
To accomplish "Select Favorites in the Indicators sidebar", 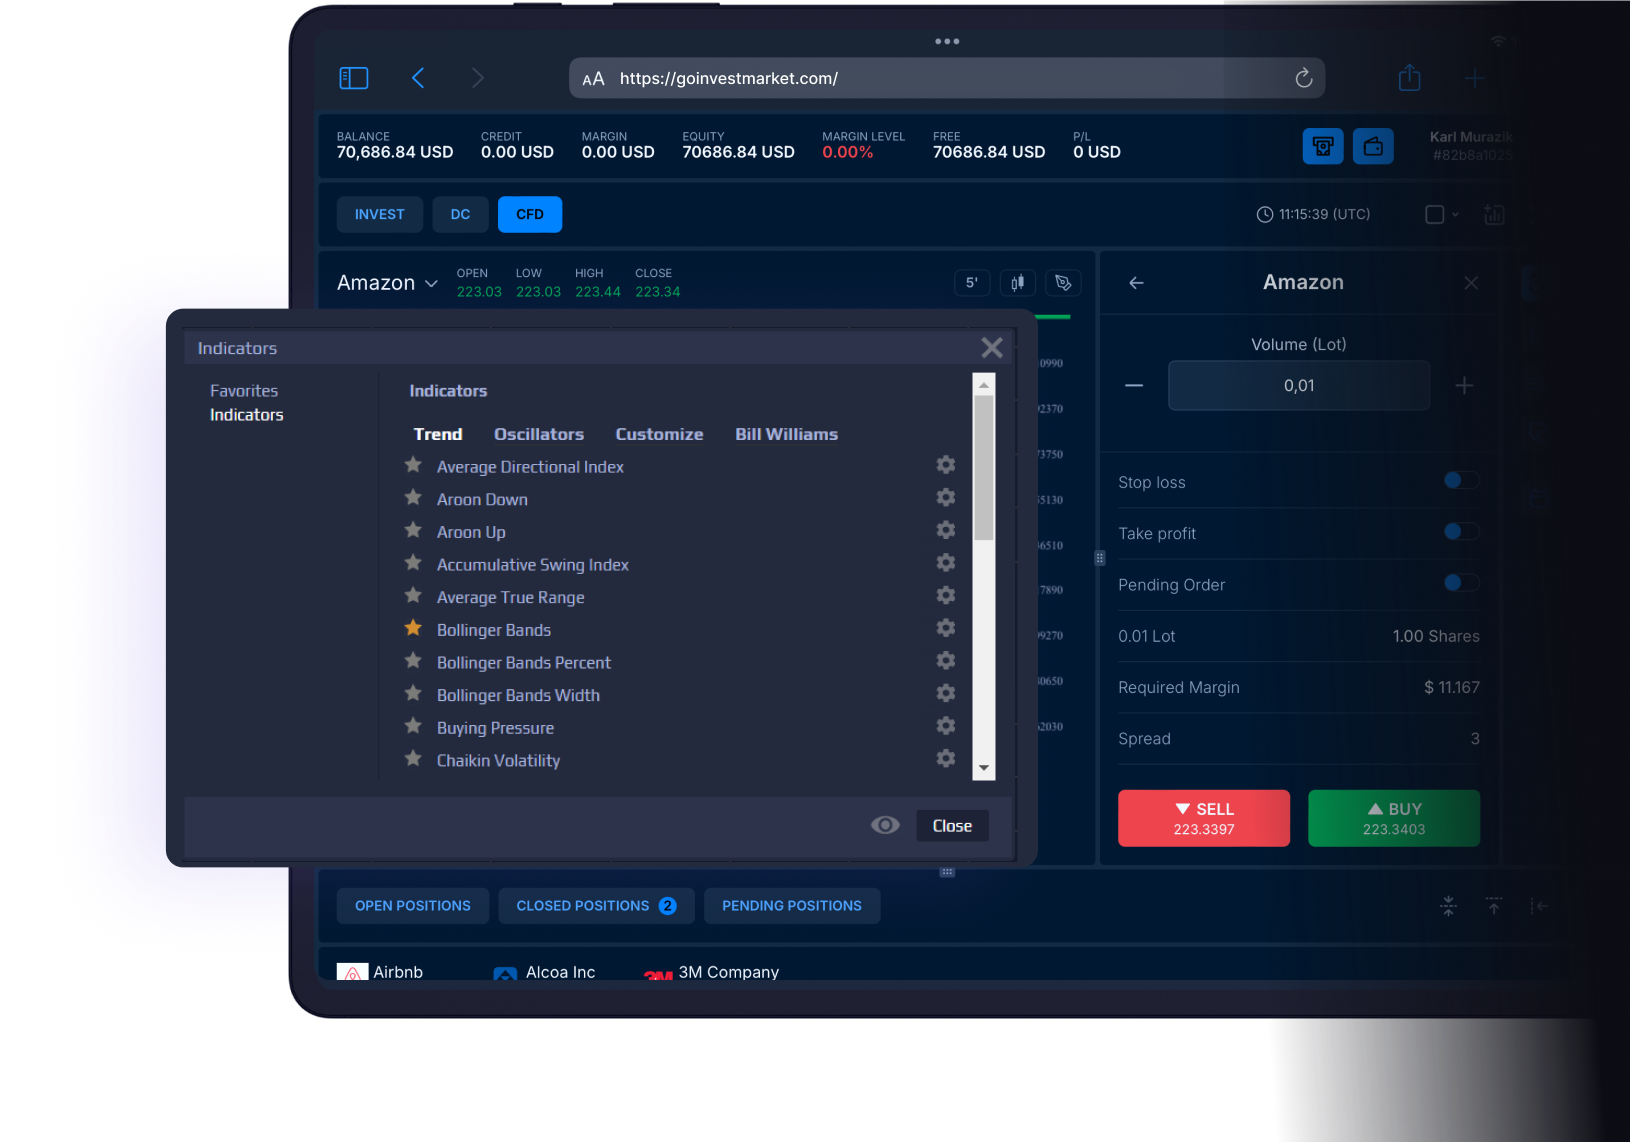I will [244, 391].
